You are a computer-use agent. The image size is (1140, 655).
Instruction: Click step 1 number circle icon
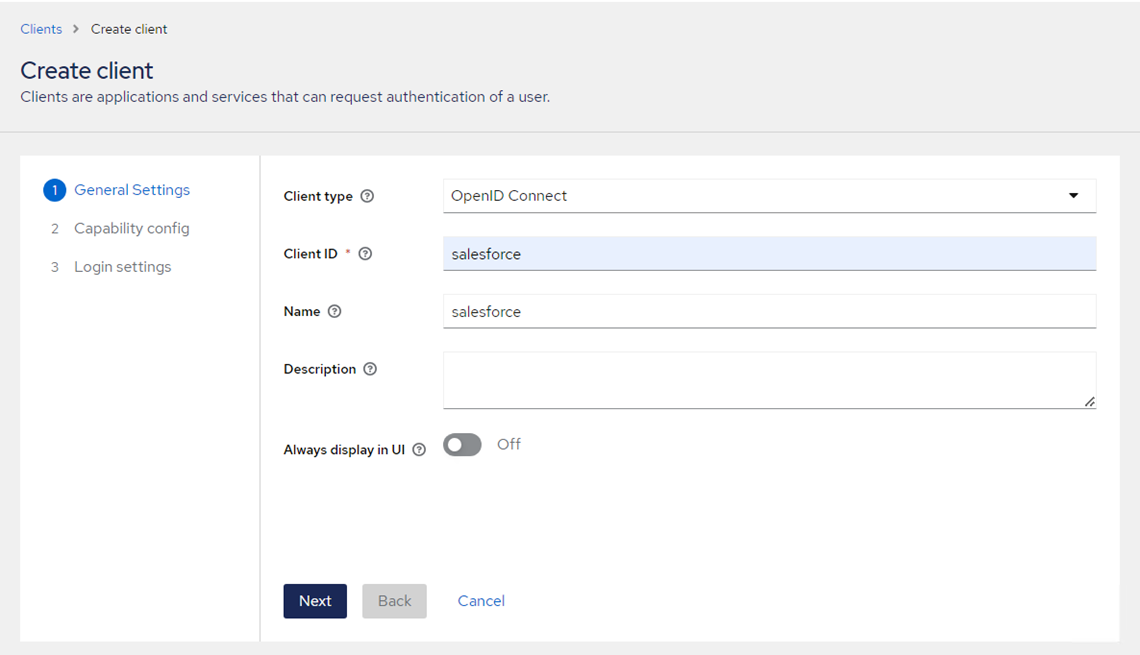click(54, 190)
